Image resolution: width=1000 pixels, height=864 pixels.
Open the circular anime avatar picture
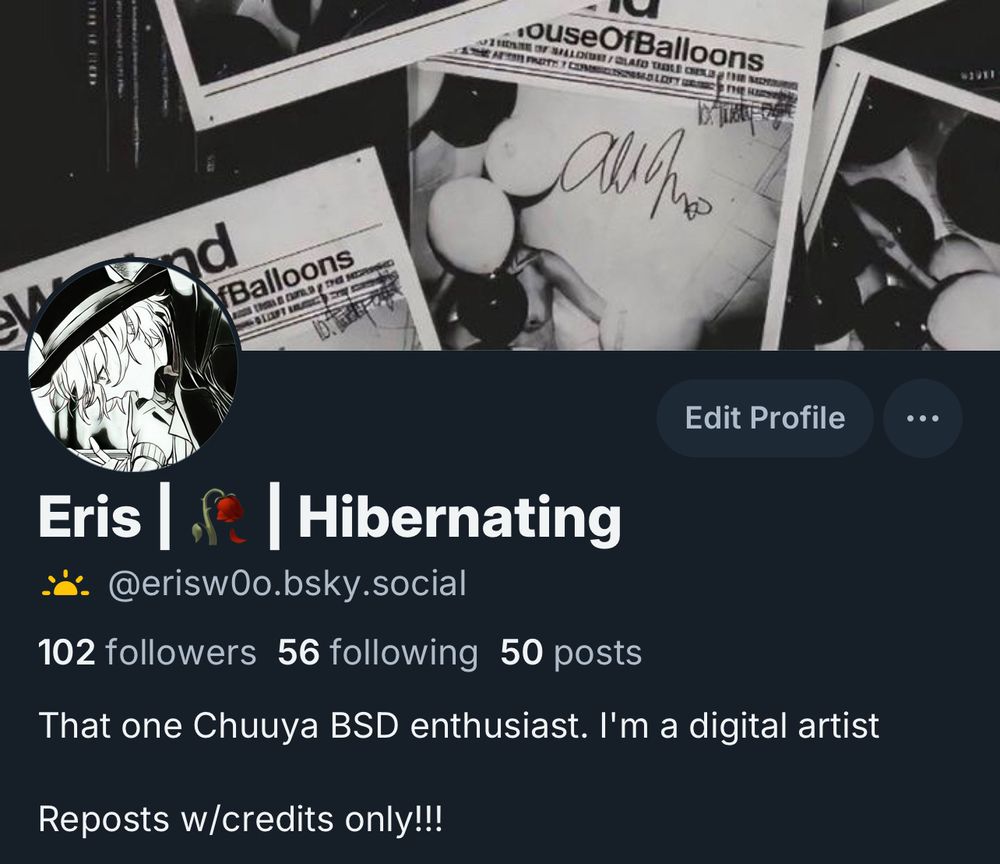133,366
